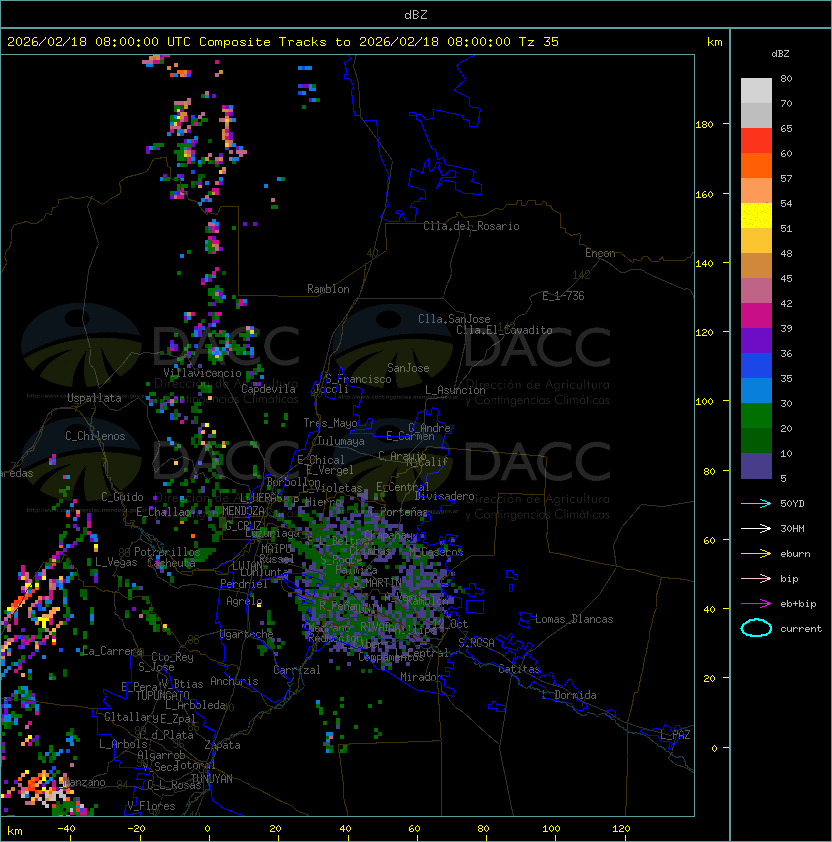Select the 'Ugarteche' label
The height and width of the screenshot is (842, 832).
pyautogui.click(x=247, y=634)
